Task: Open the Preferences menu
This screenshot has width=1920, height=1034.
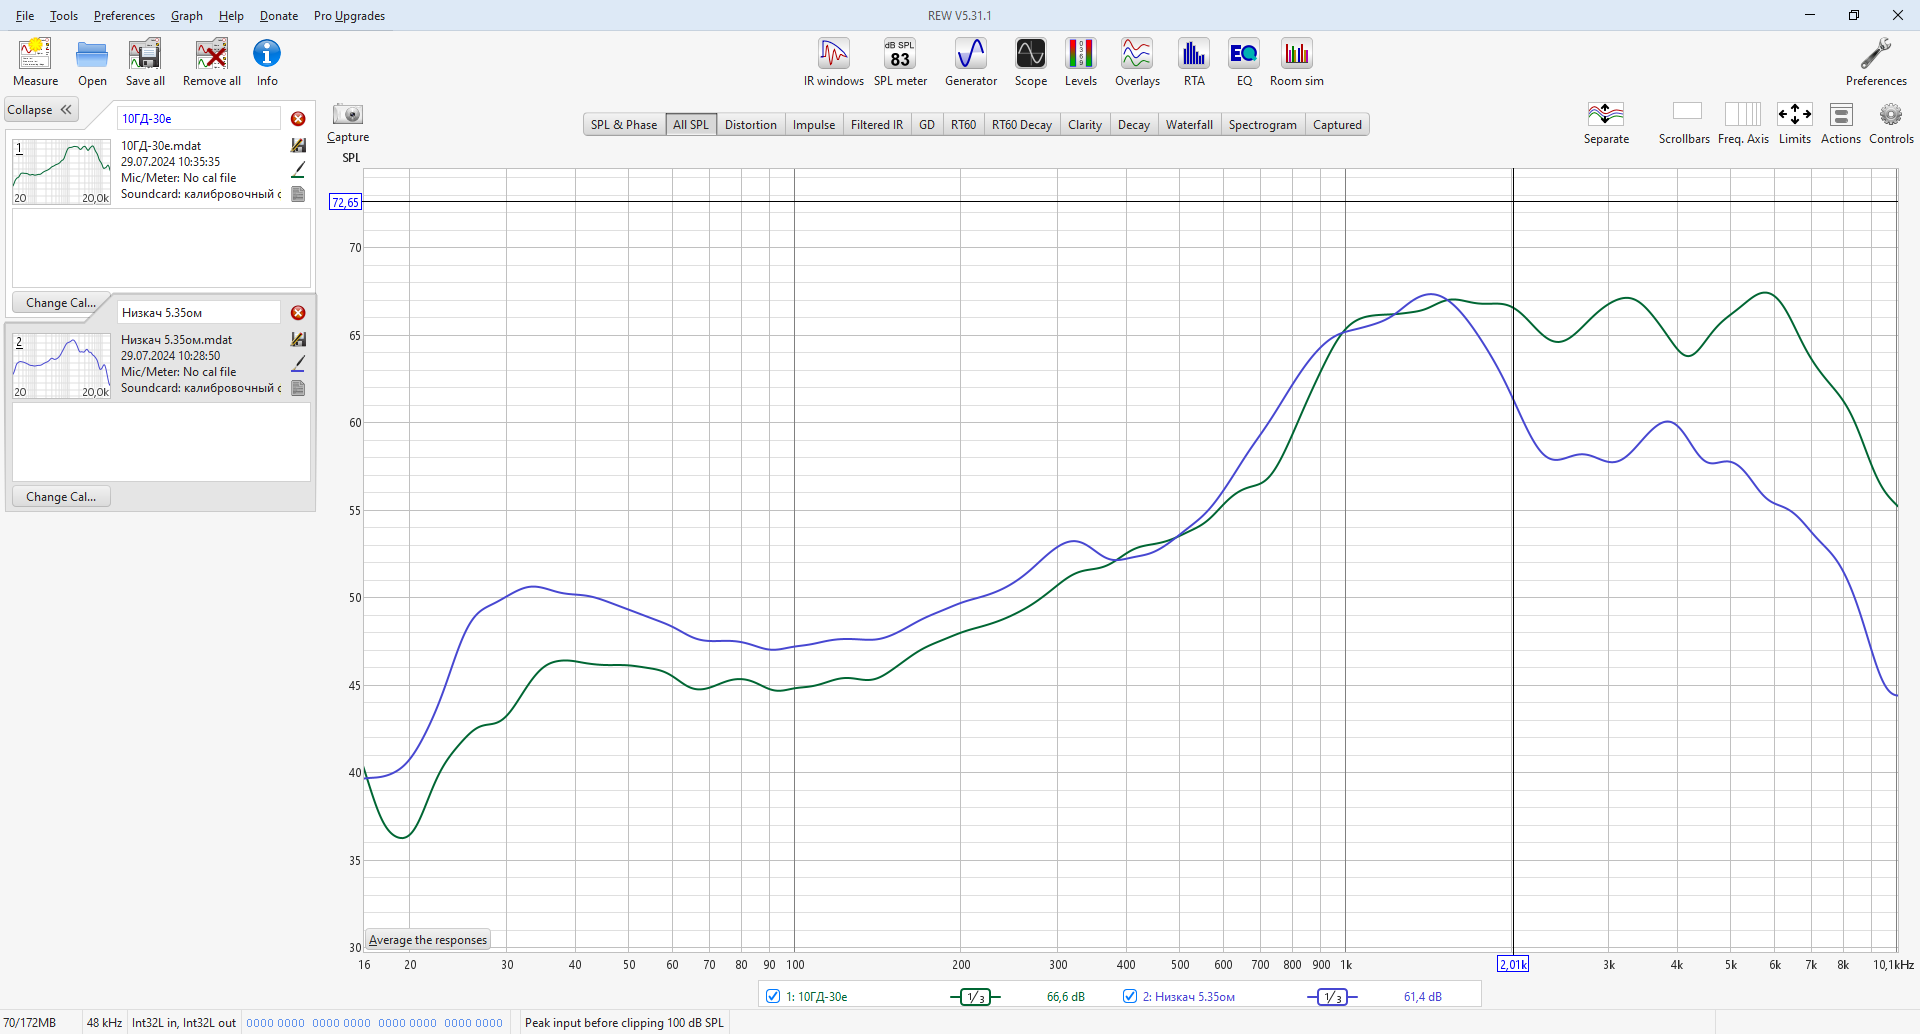Action: tap(124, 16)
